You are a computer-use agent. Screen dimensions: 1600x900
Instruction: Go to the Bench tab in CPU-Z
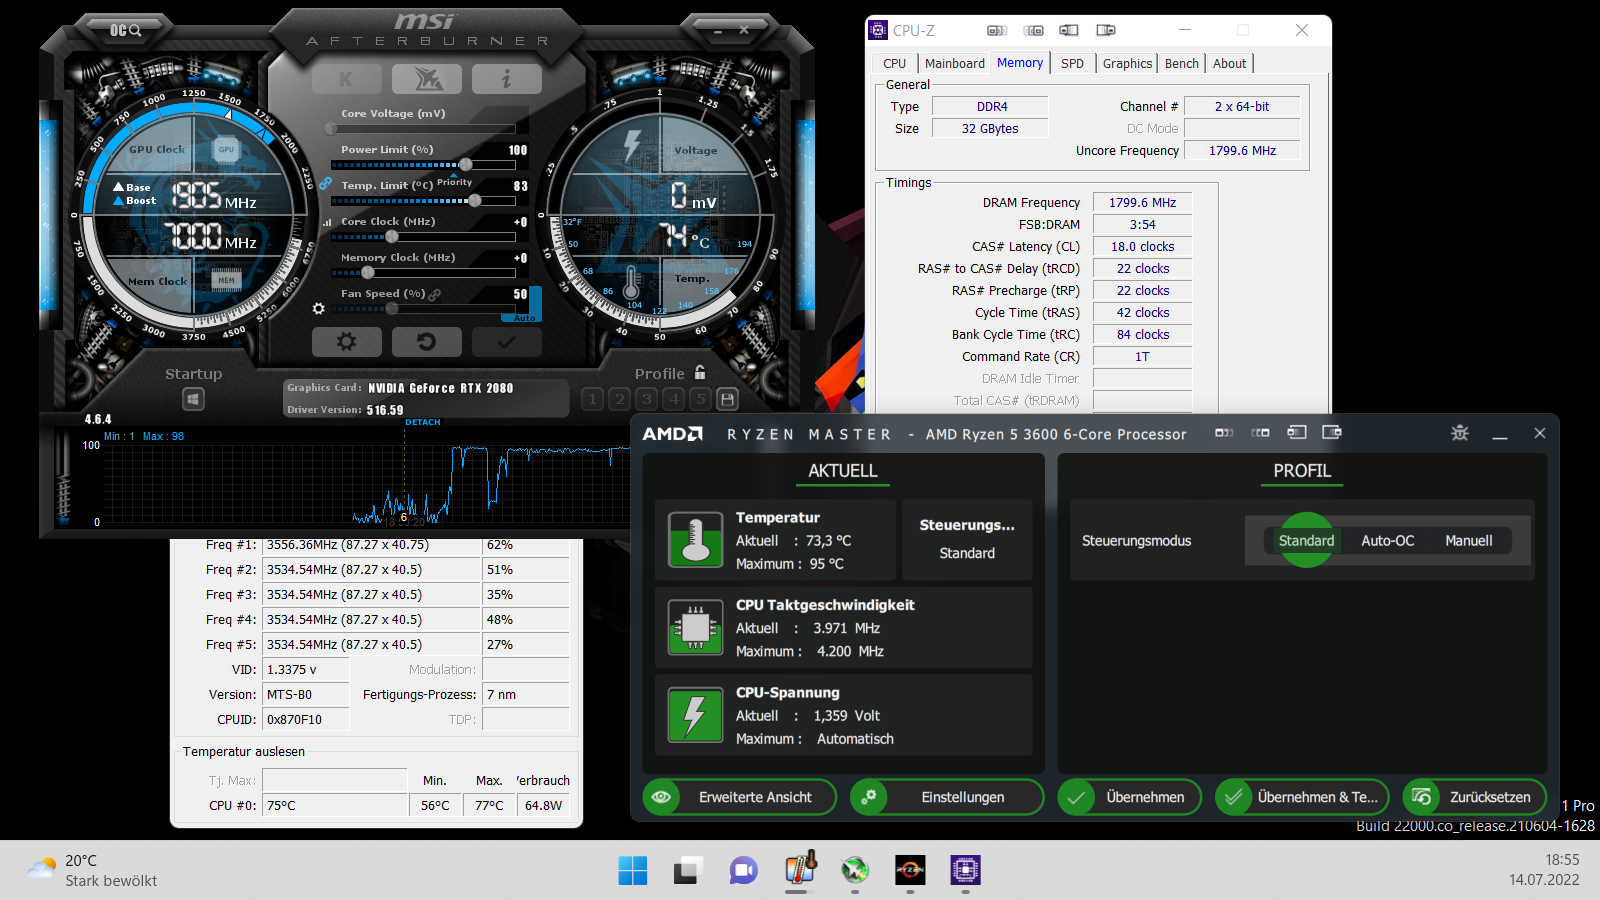pyautogui.click(x=1181, y=63)
